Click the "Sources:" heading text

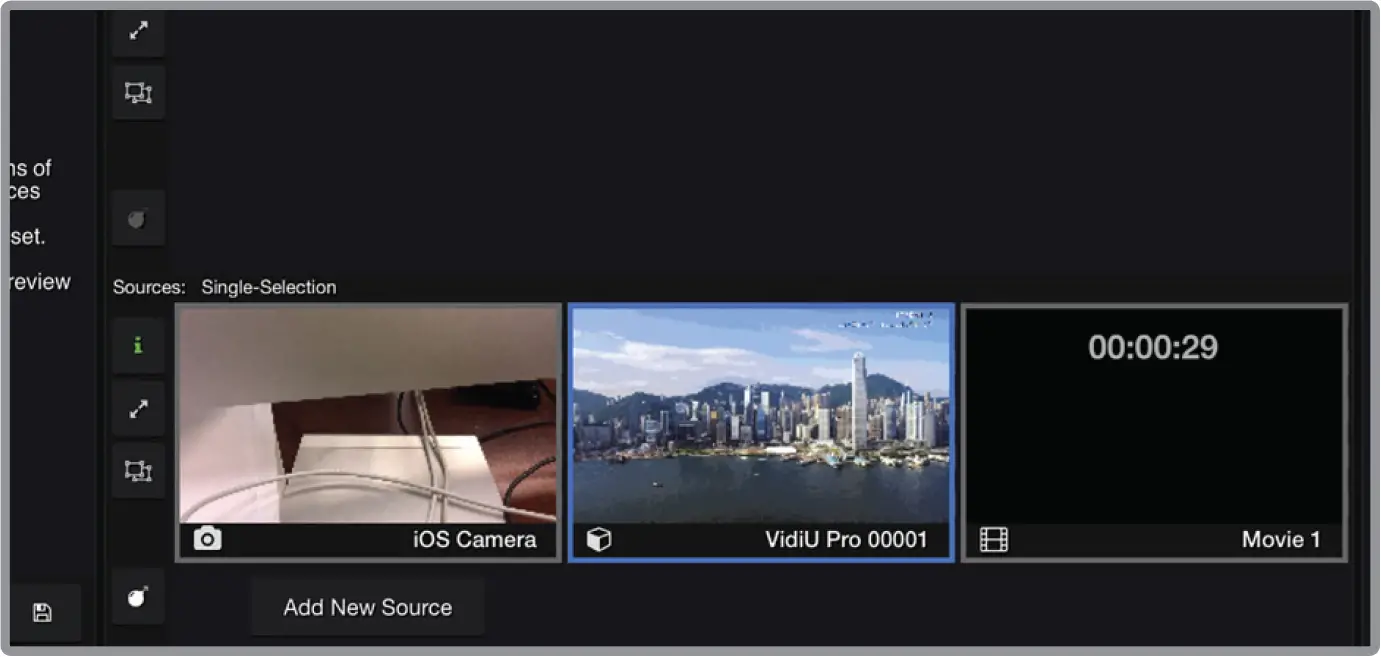149,287
